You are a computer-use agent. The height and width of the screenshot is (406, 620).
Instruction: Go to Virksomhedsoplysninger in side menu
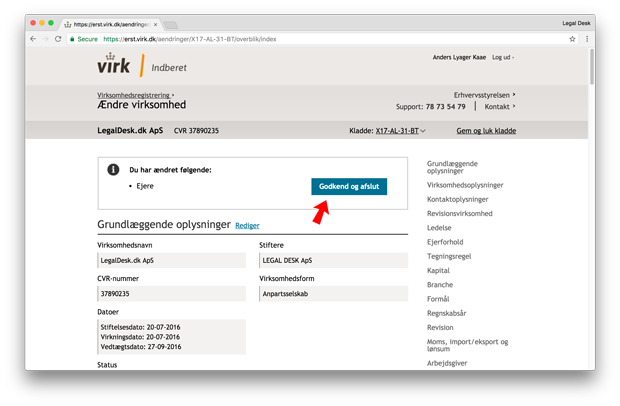coord(465,185)
